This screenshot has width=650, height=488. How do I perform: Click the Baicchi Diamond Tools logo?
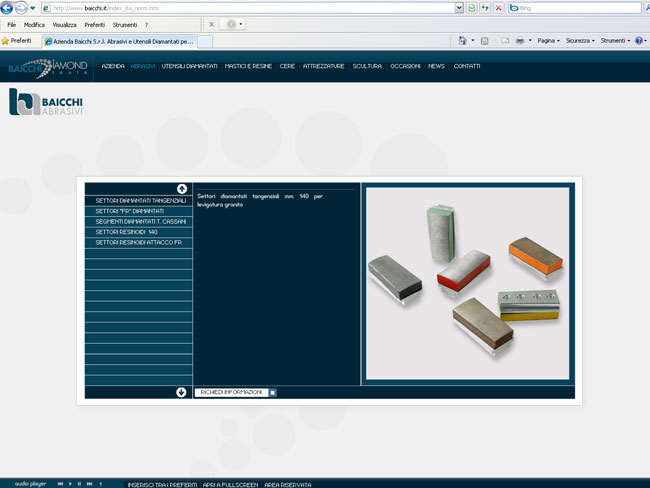pos(48,68)
